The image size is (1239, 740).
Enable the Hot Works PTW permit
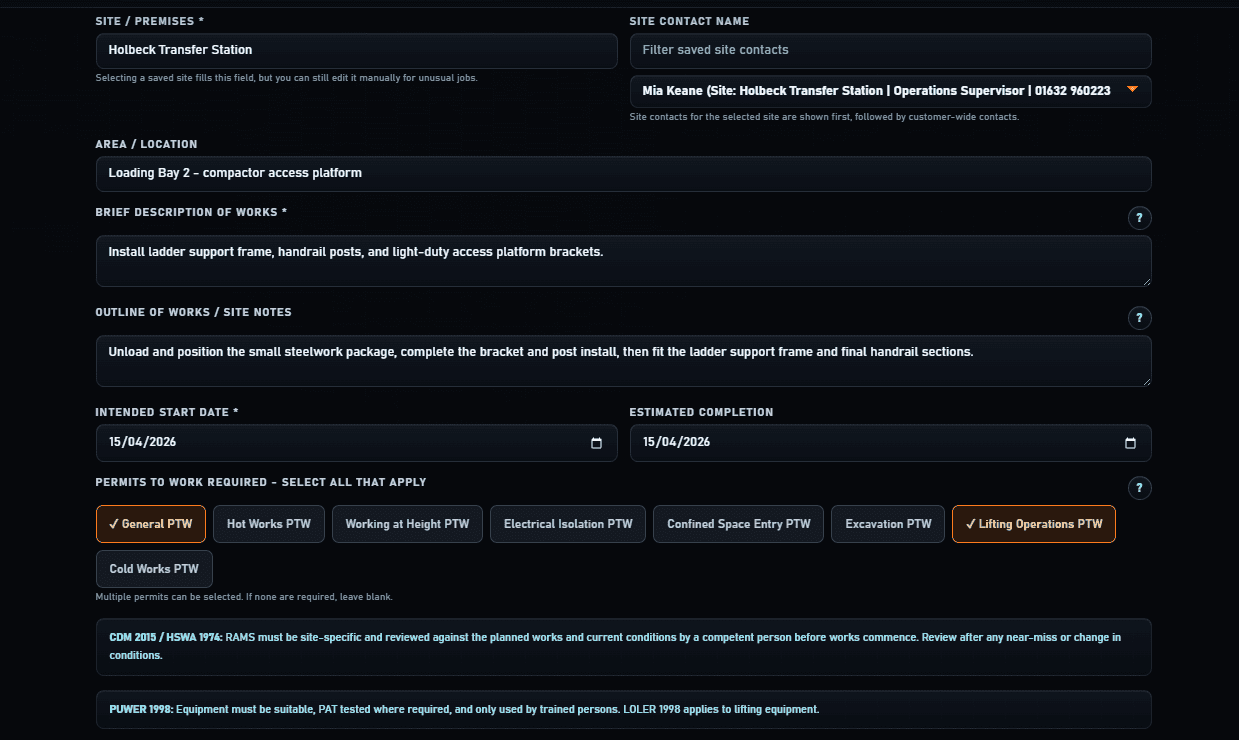tap(269, 524)
